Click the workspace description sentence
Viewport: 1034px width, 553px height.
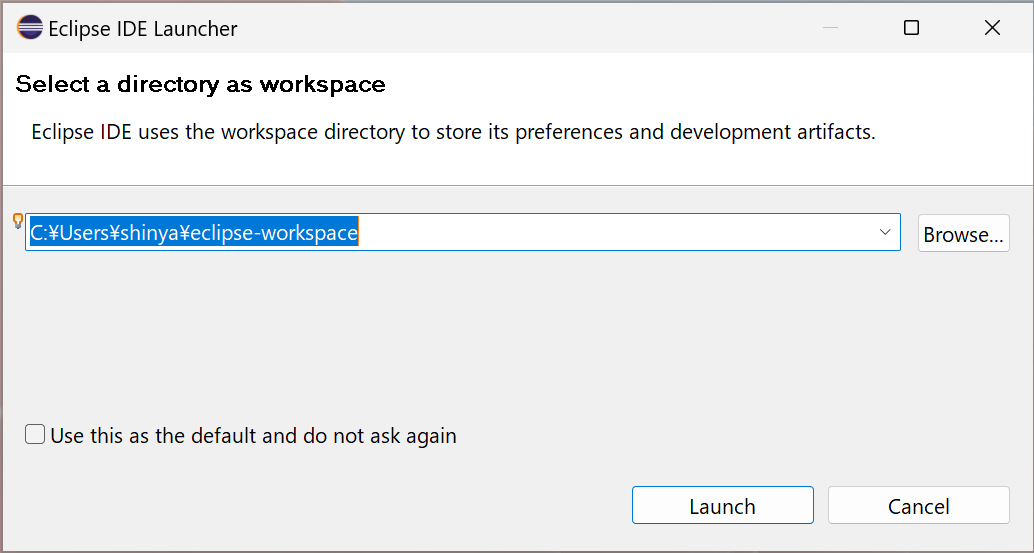click(453, 132)
